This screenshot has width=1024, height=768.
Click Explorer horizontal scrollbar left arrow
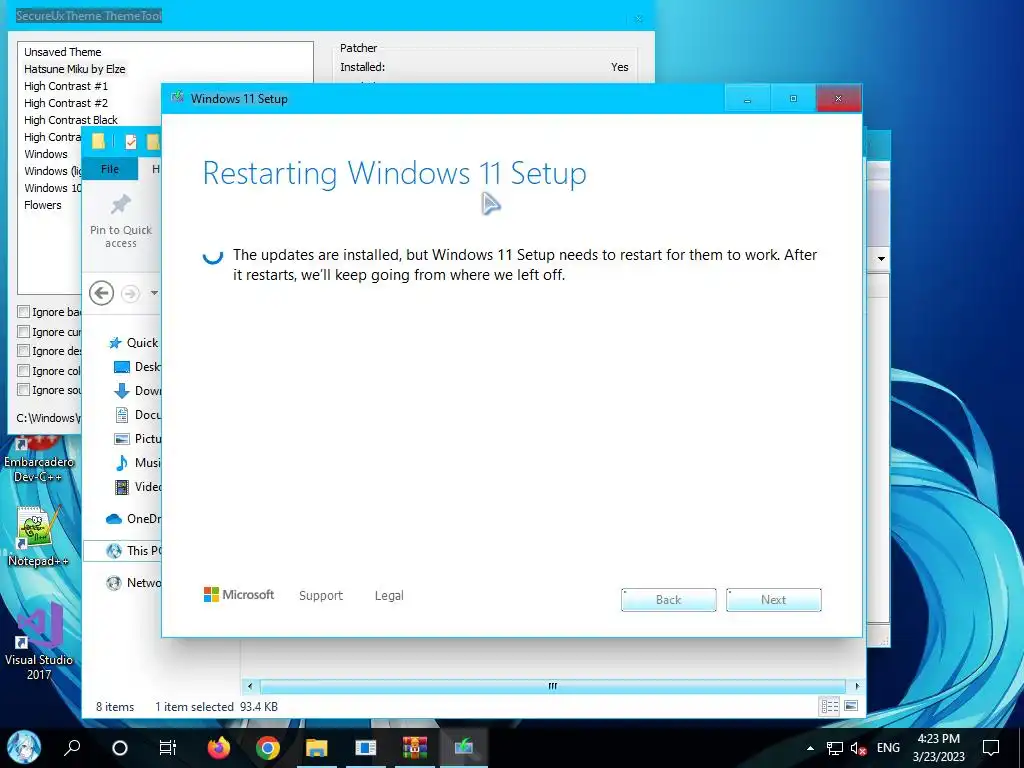pos(250,686)
